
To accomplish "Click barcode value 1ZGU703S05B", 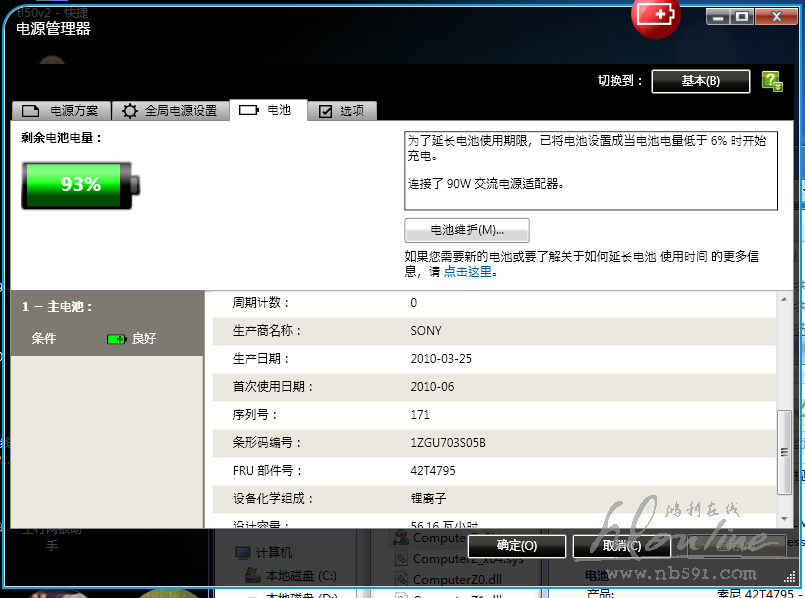I will [x=448, y=443].
